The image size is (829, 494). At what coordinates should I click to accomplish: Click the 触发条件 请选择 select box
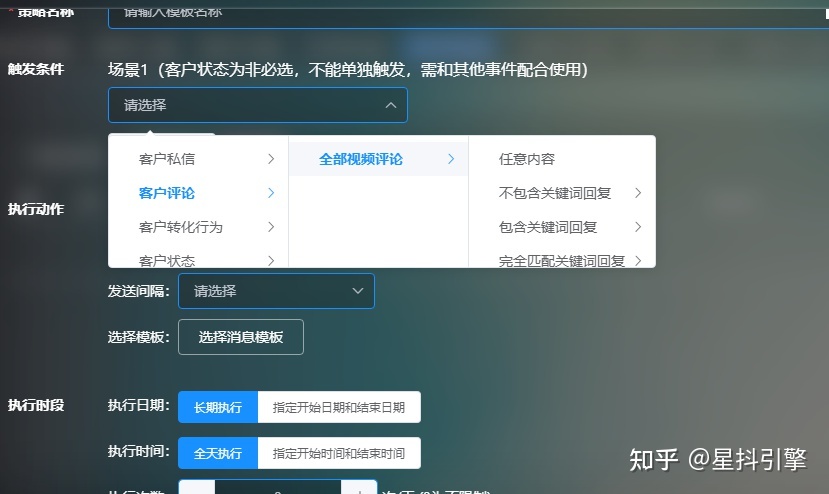click(257, 105)
